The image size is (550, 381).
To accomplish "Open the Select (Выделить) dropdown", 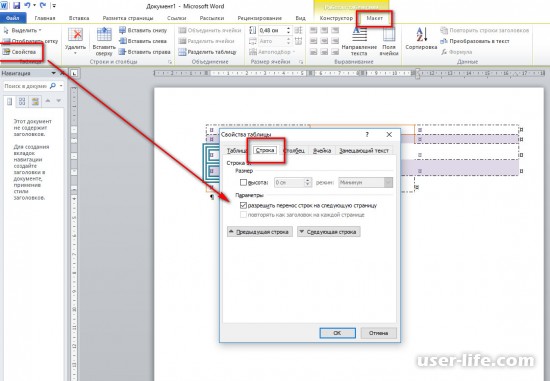I will [23, 30].
